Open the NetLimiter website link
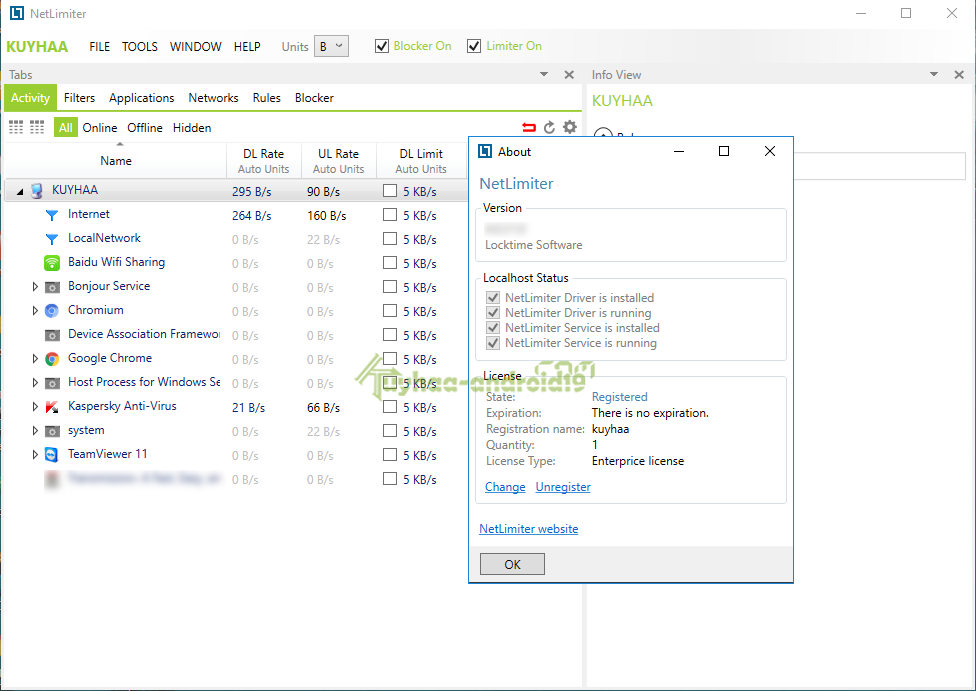Viewport: 976px width, 691px height. (528, 529)
